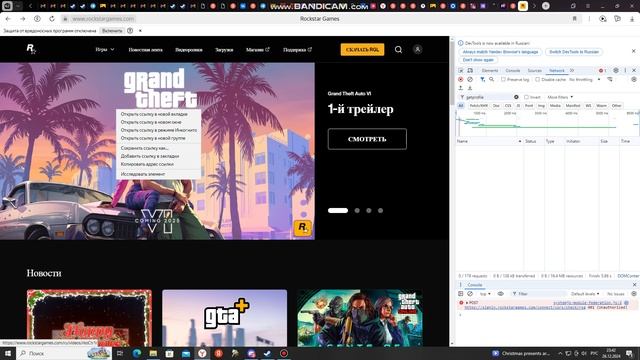
Task: Expand more DevTools tabs chevron
Action: (572, 71)
